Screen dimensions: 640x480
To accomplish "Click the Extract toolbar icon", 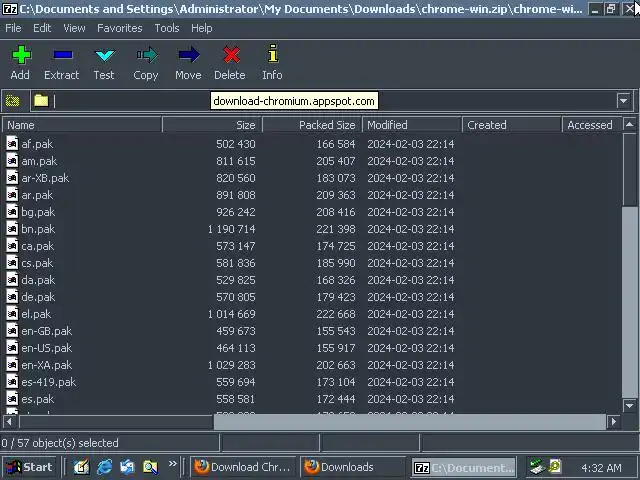I will pyautogui.click(x=62, y=55).
